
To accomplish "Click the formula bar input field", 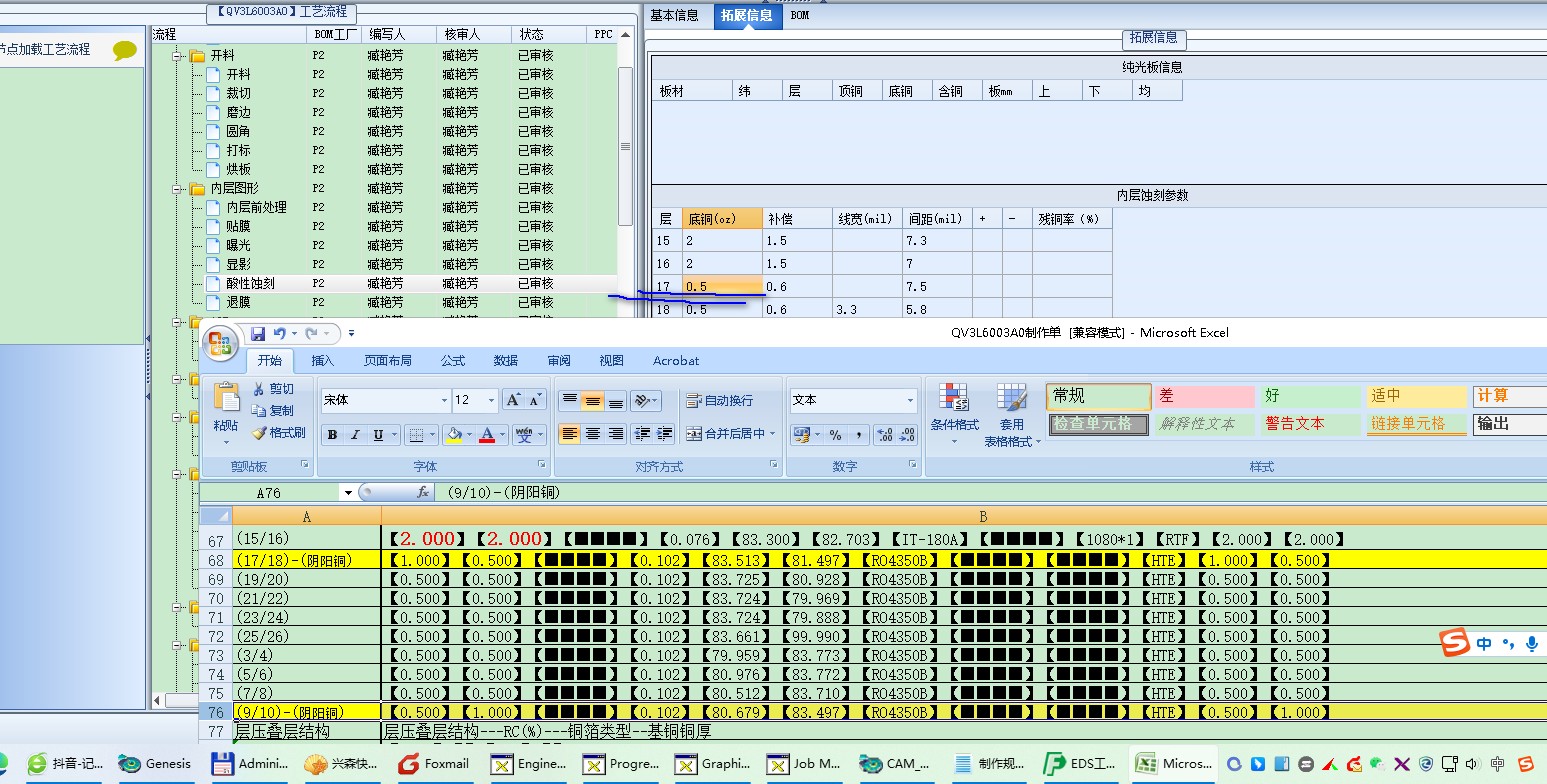I will [990, 492].
